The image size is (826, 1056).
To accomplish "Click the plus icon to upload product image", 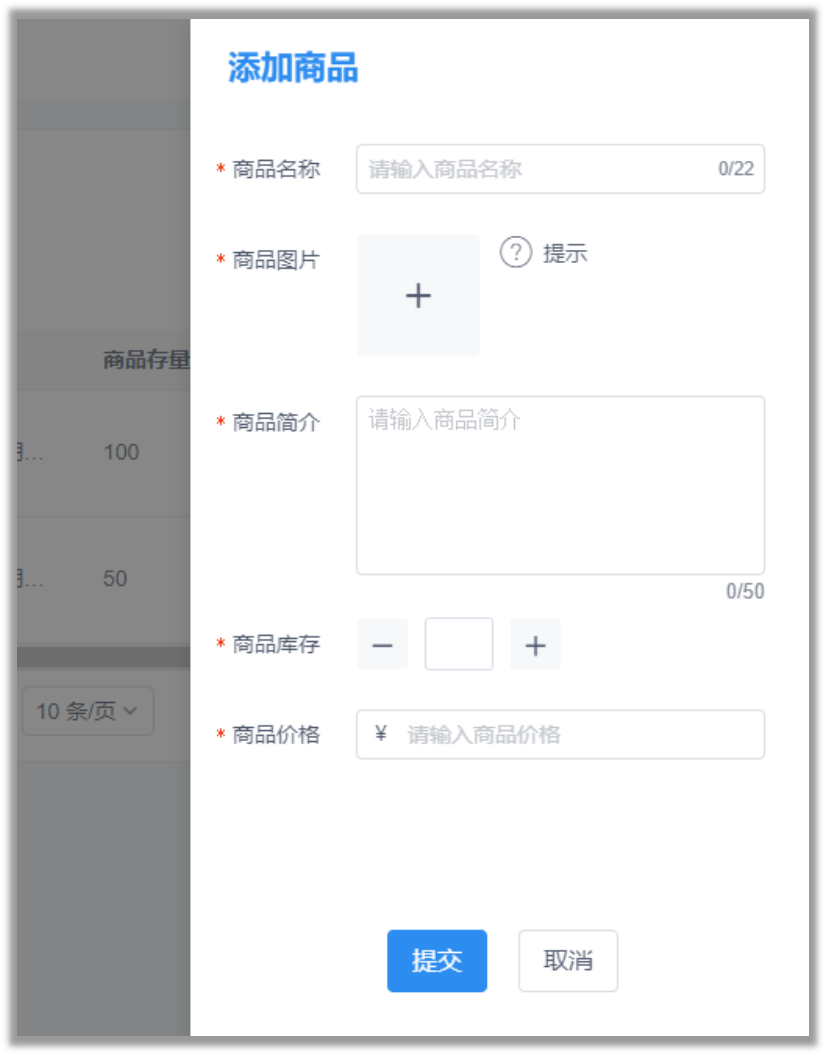I will (418, 296).
